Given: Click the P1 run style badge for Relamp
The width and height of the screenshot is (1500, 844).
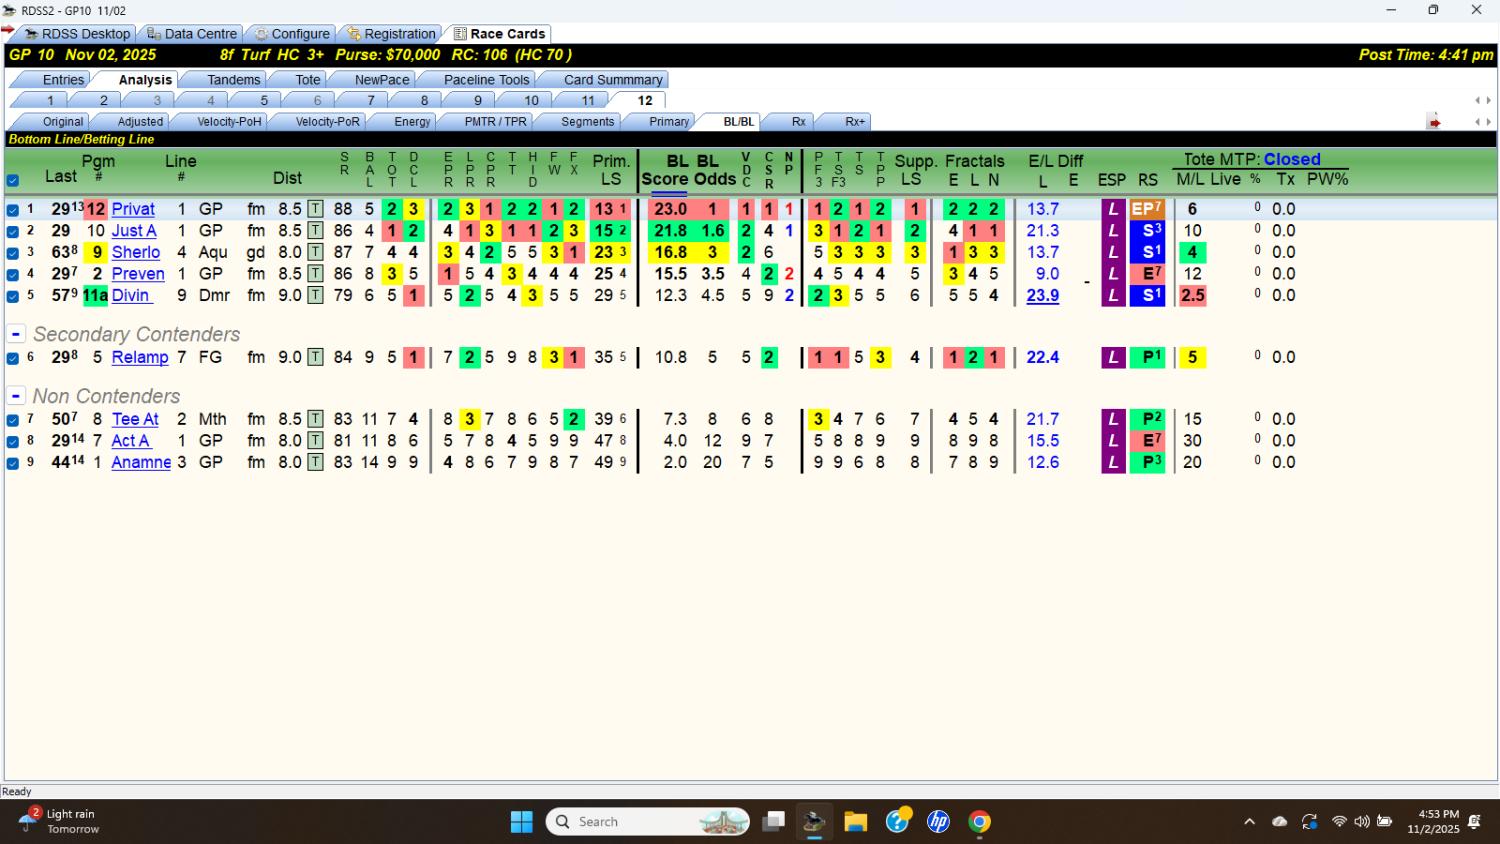Looking at the screenshot, I should [x=1147, y=357].
